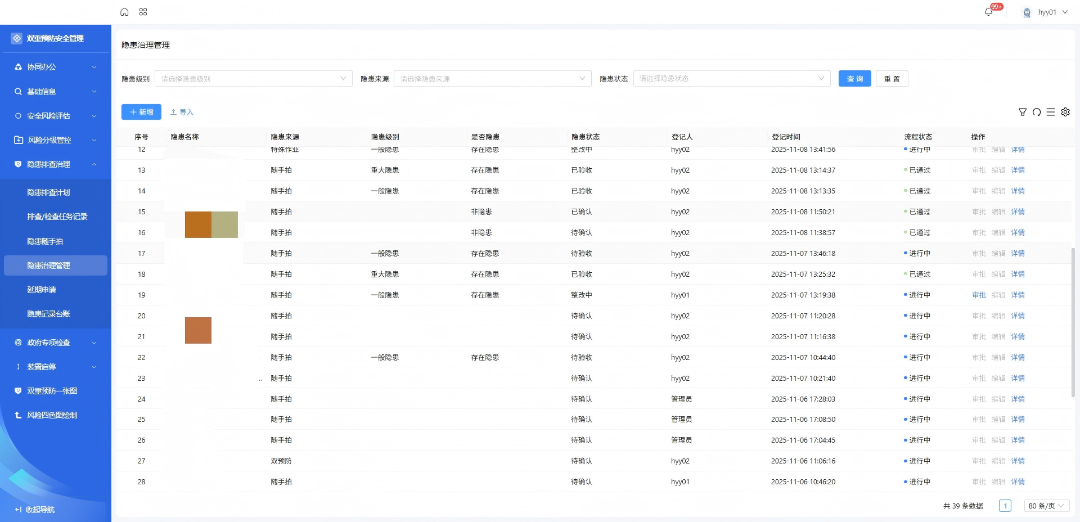The height and width of the screenshot is (522, 1080).
Task: Click the 导入 upload icon button
Action: point(182,112)
